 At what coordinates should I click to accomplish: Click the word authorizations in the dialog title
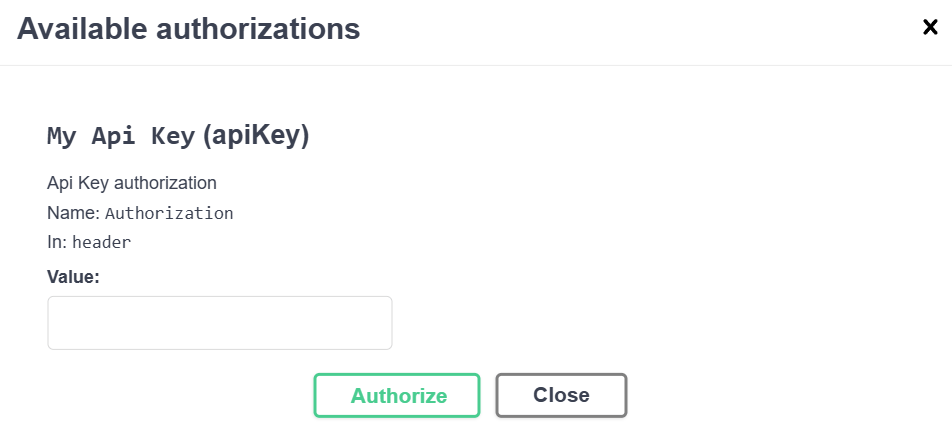(x=258, y=29)
